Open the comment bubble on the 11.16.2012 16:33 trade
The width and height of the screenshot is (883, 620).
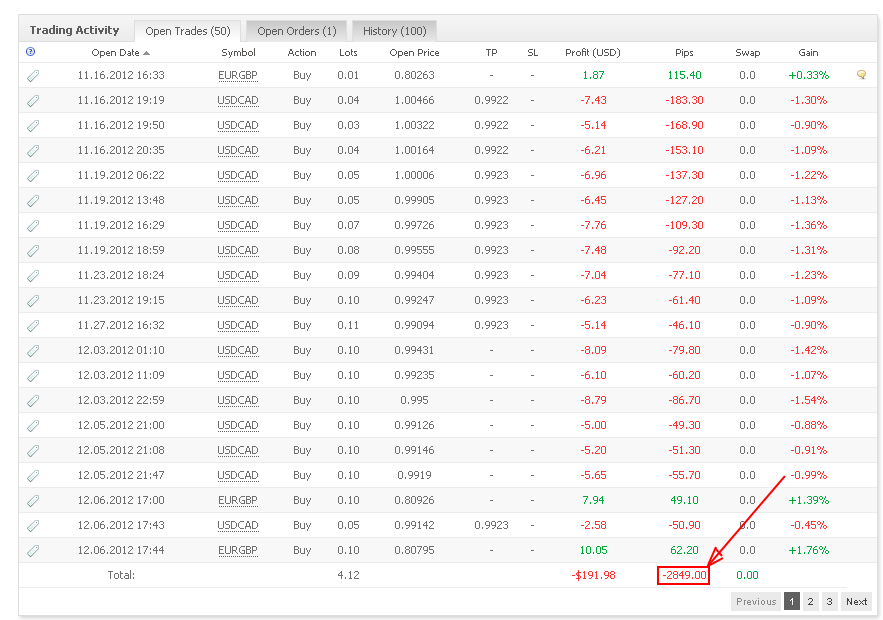(x=861, y=74)
